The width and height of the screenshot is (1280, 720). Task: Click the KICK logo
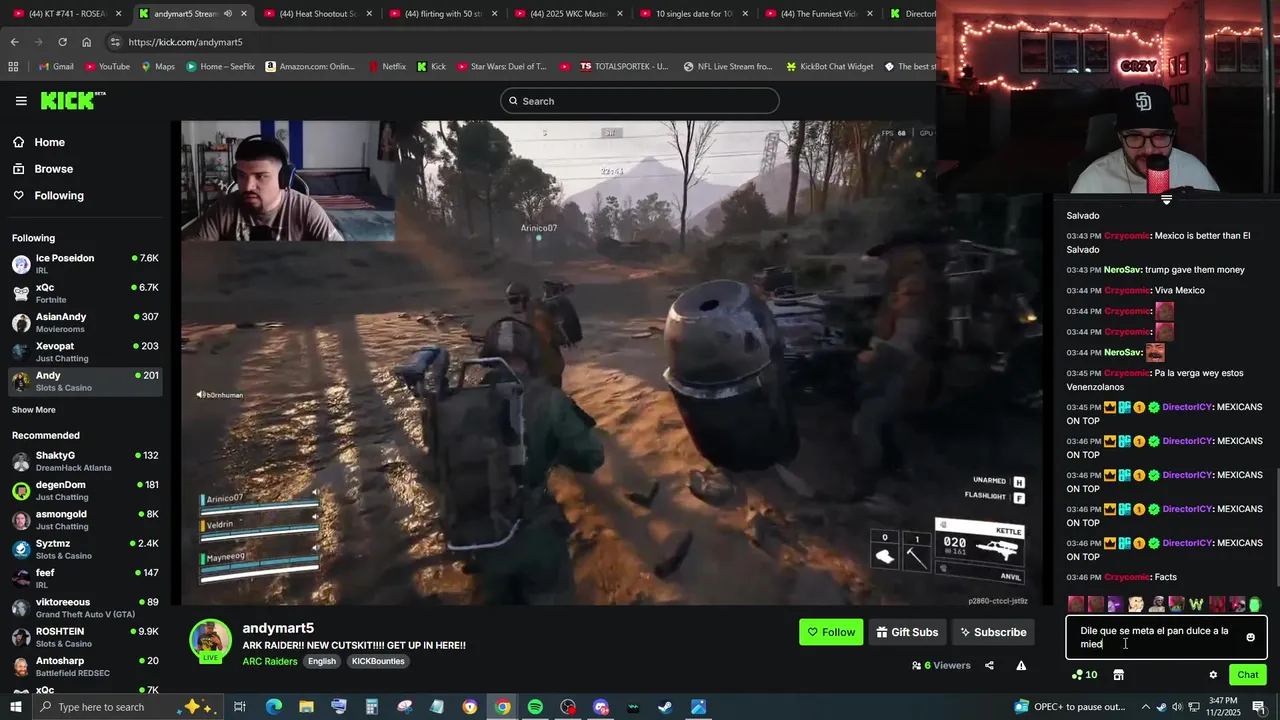pyautogui.click(x=73, y=100)
